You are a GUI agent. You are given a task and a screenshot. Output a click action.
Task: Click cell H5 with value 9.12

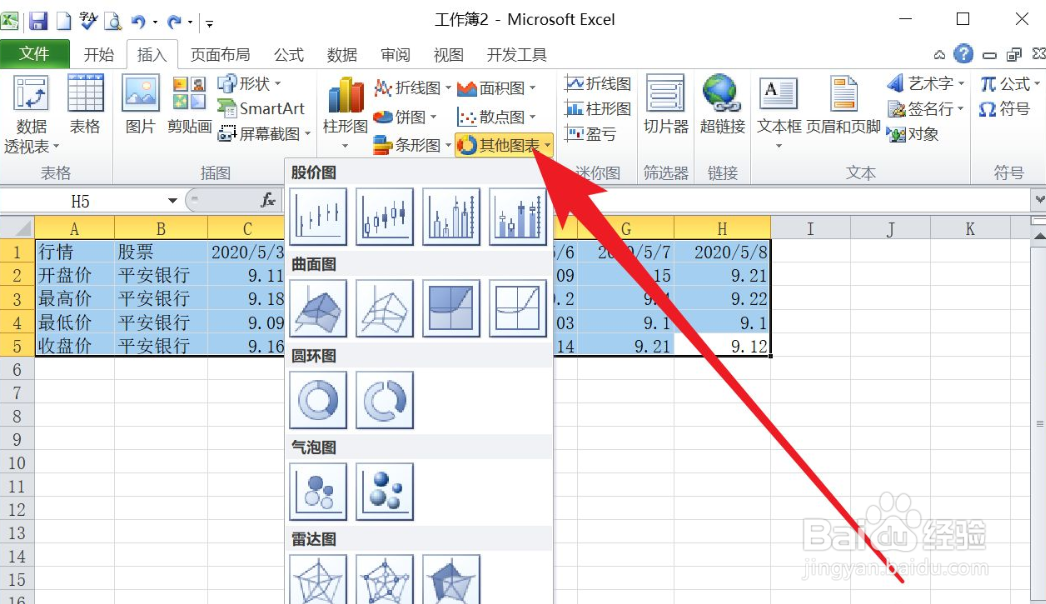[722, 346]
